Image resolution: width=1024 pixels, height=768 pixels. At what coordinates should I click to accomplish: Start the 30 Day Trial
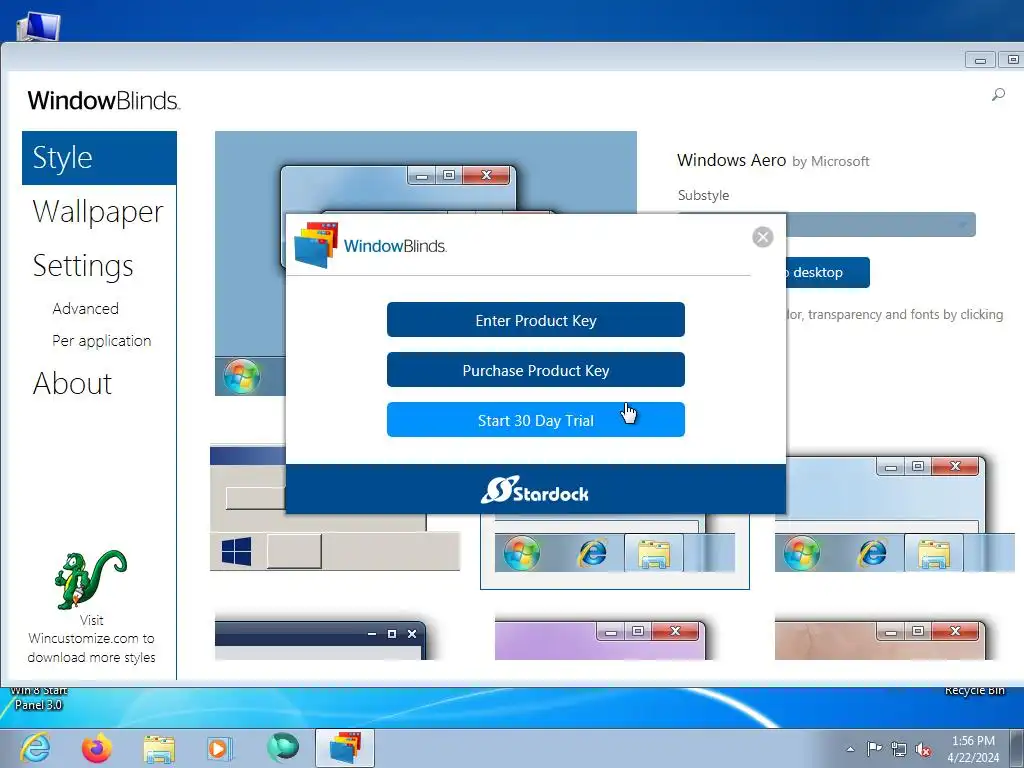click(536, 420)
